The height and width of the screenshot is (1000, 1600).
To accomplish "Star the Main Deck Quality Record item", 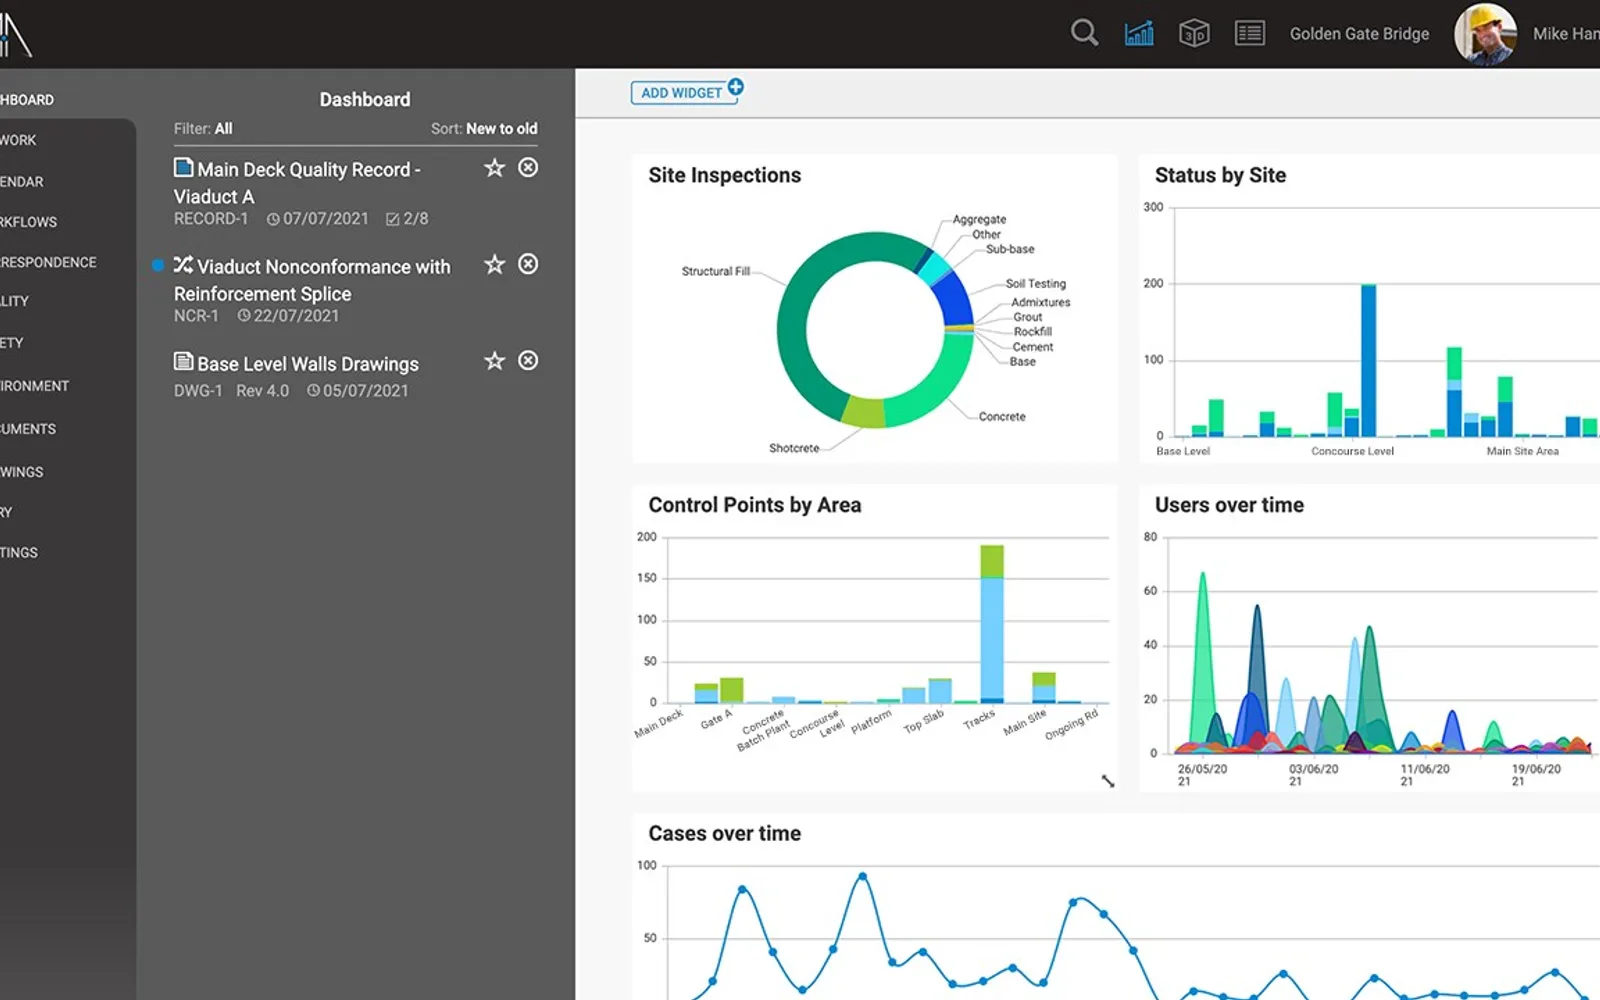I will pos(494,168).
